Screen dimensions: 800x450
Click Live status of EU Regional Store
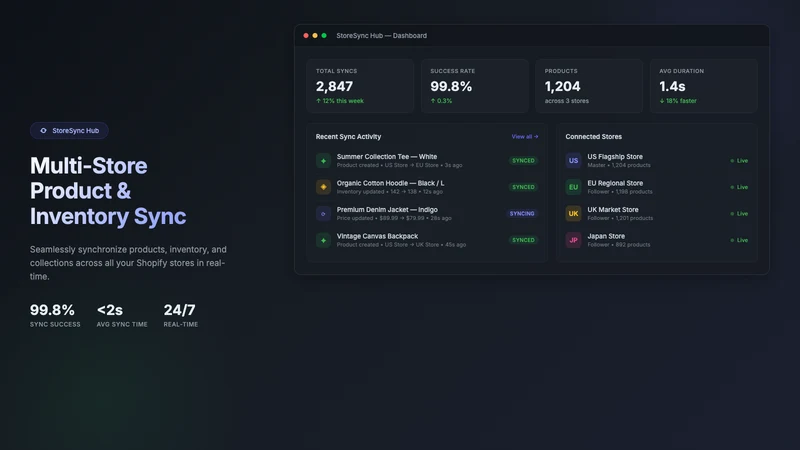[x=739, y=187]
